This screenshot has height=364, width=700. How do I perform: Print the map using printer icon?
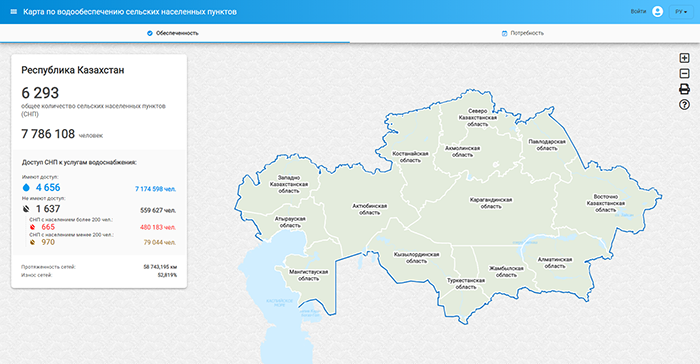(684, 89)
